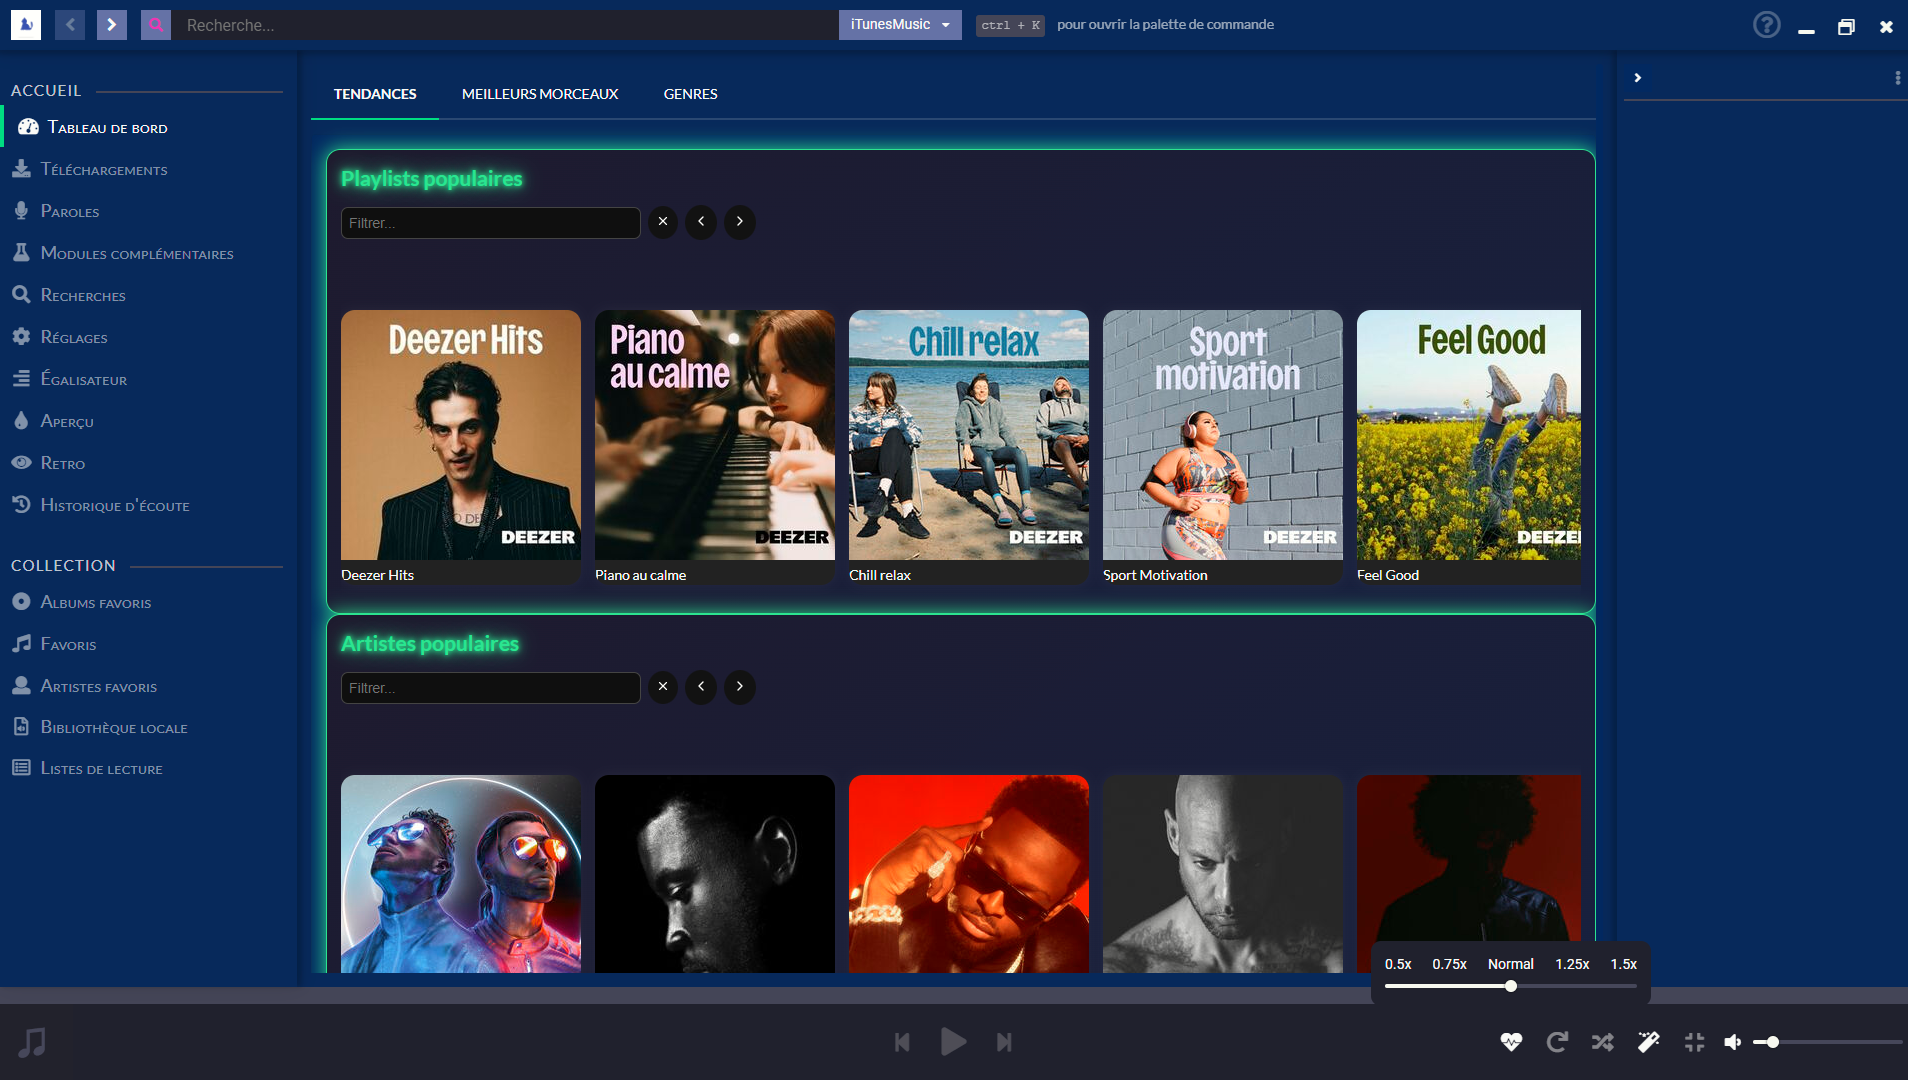Clear the playlists filter

coord(663,222)
